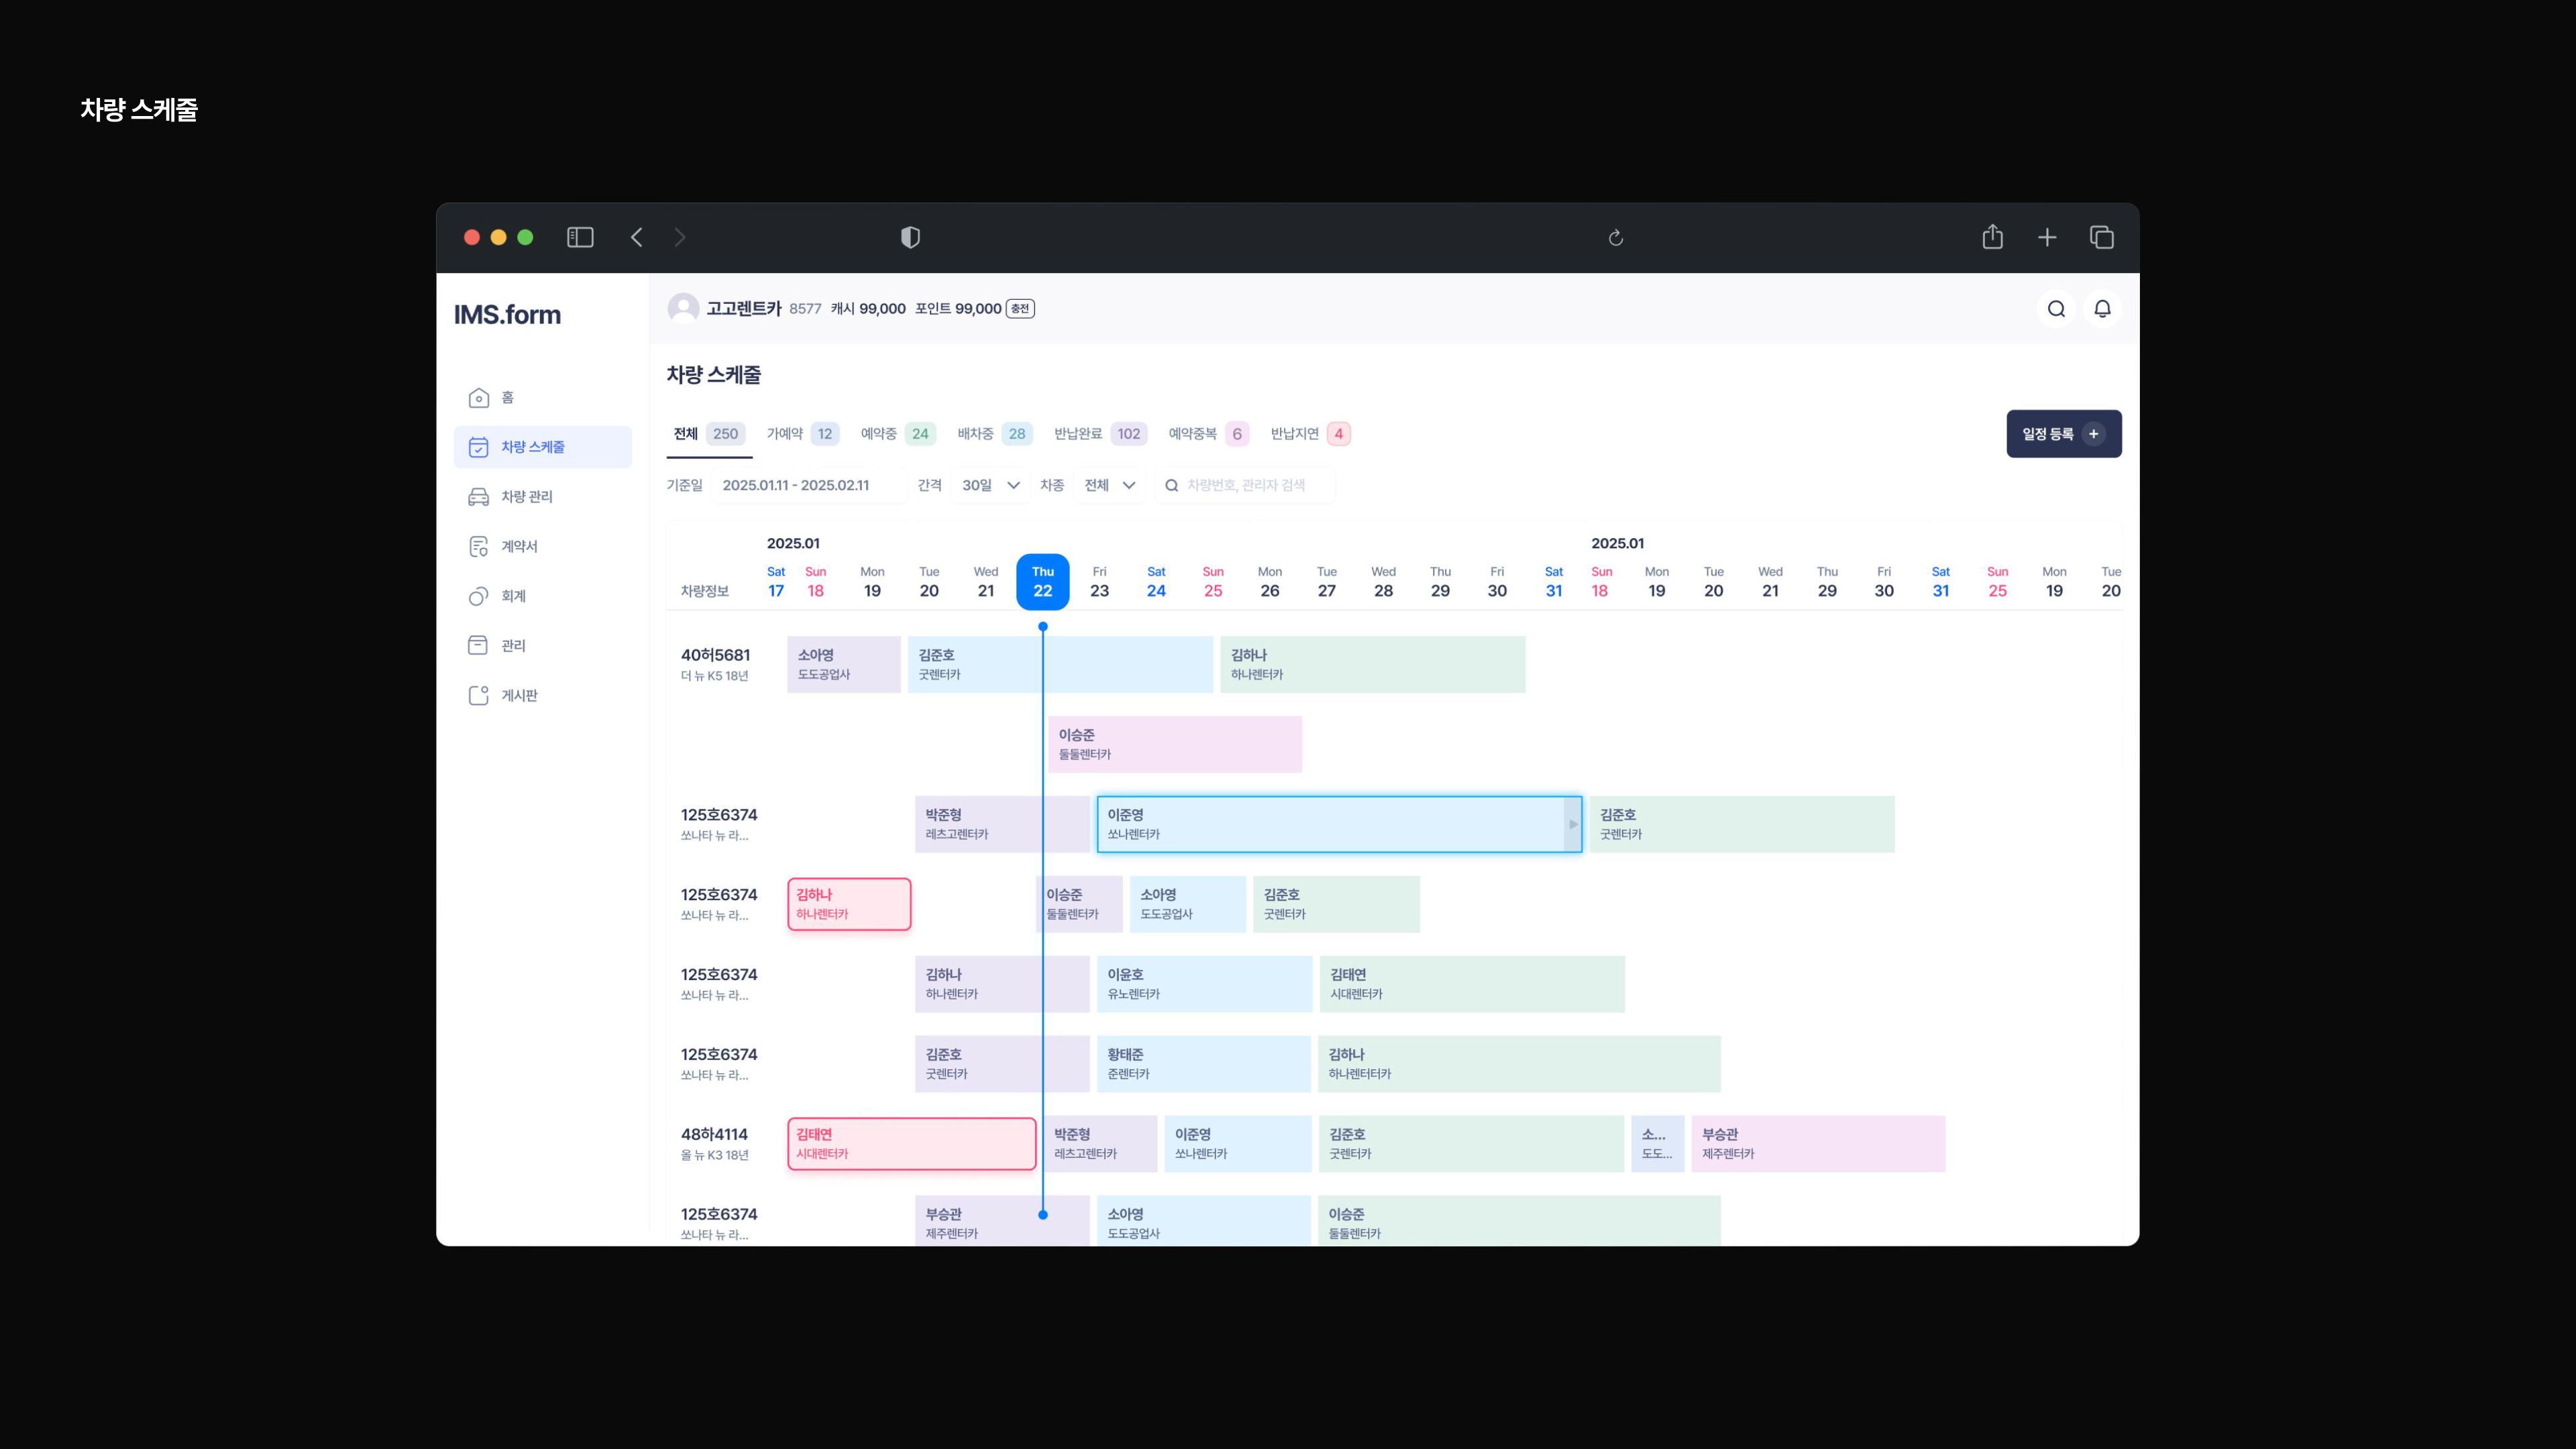Viewport: 2576px width, 1449px height.
Task: Click the IMS.form logo
Action: pos(507,314)
